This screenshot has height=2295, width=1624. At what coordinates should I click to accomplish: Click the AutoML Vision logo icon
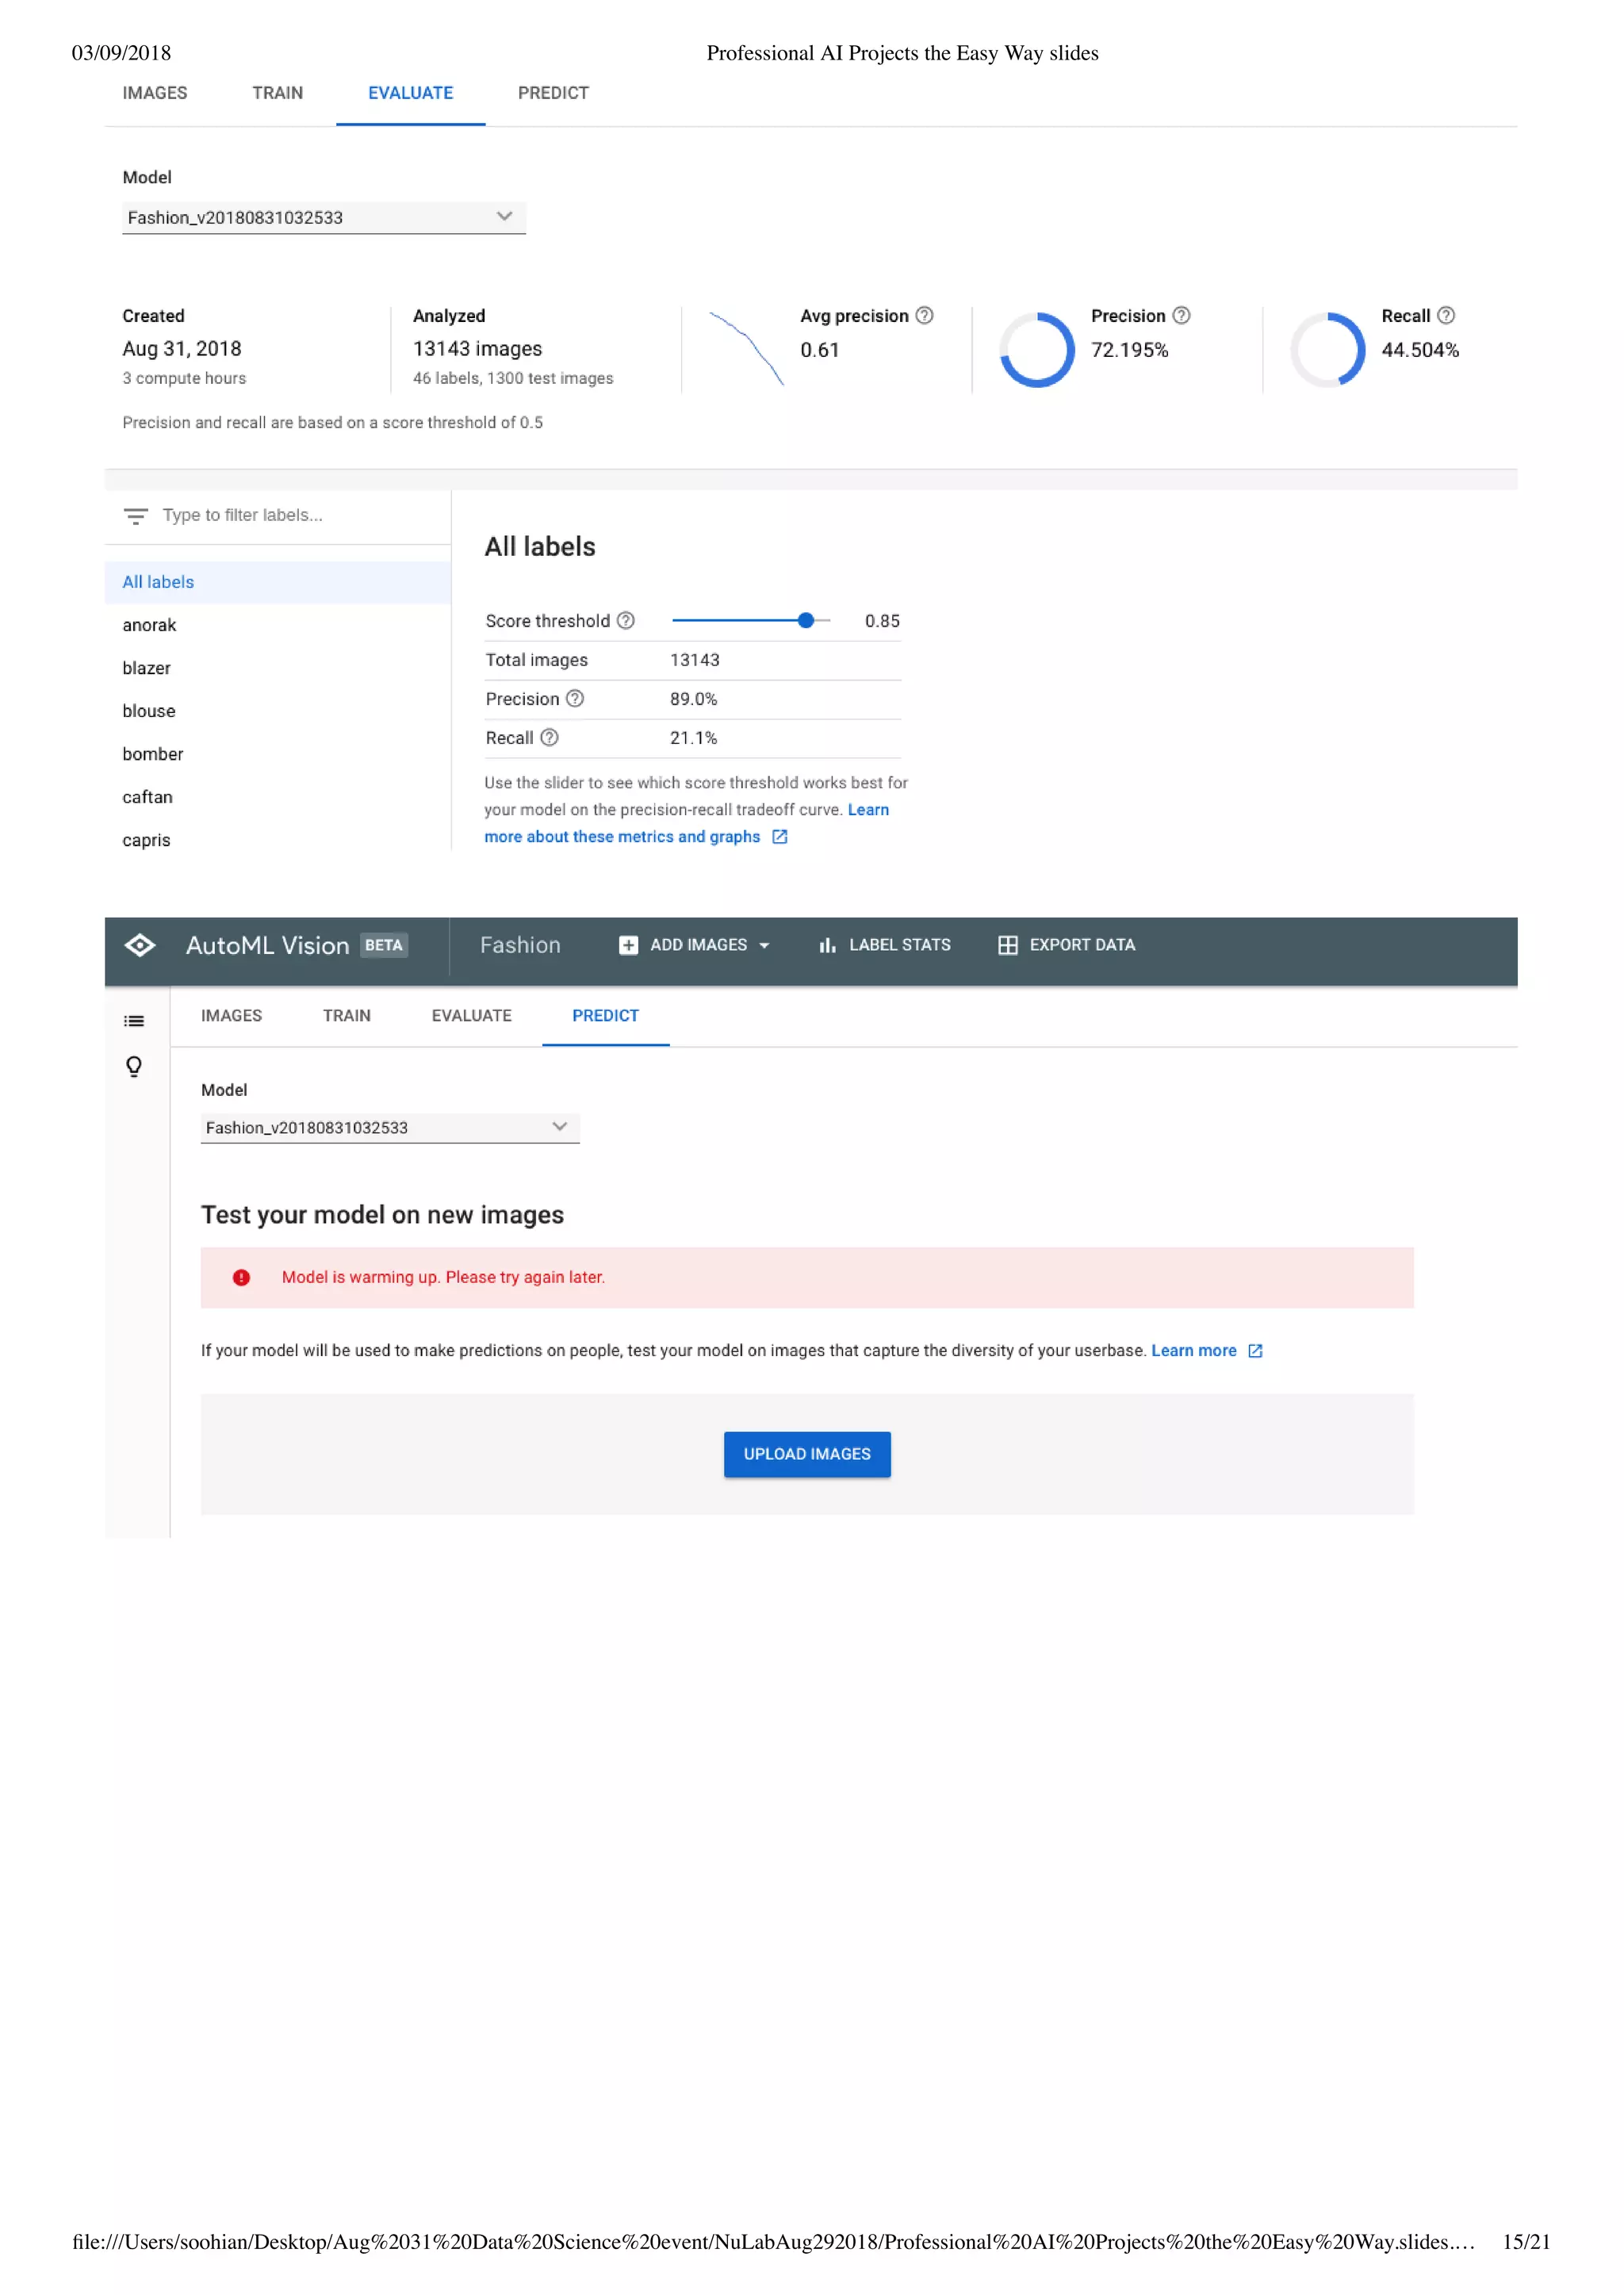point(140,945)
